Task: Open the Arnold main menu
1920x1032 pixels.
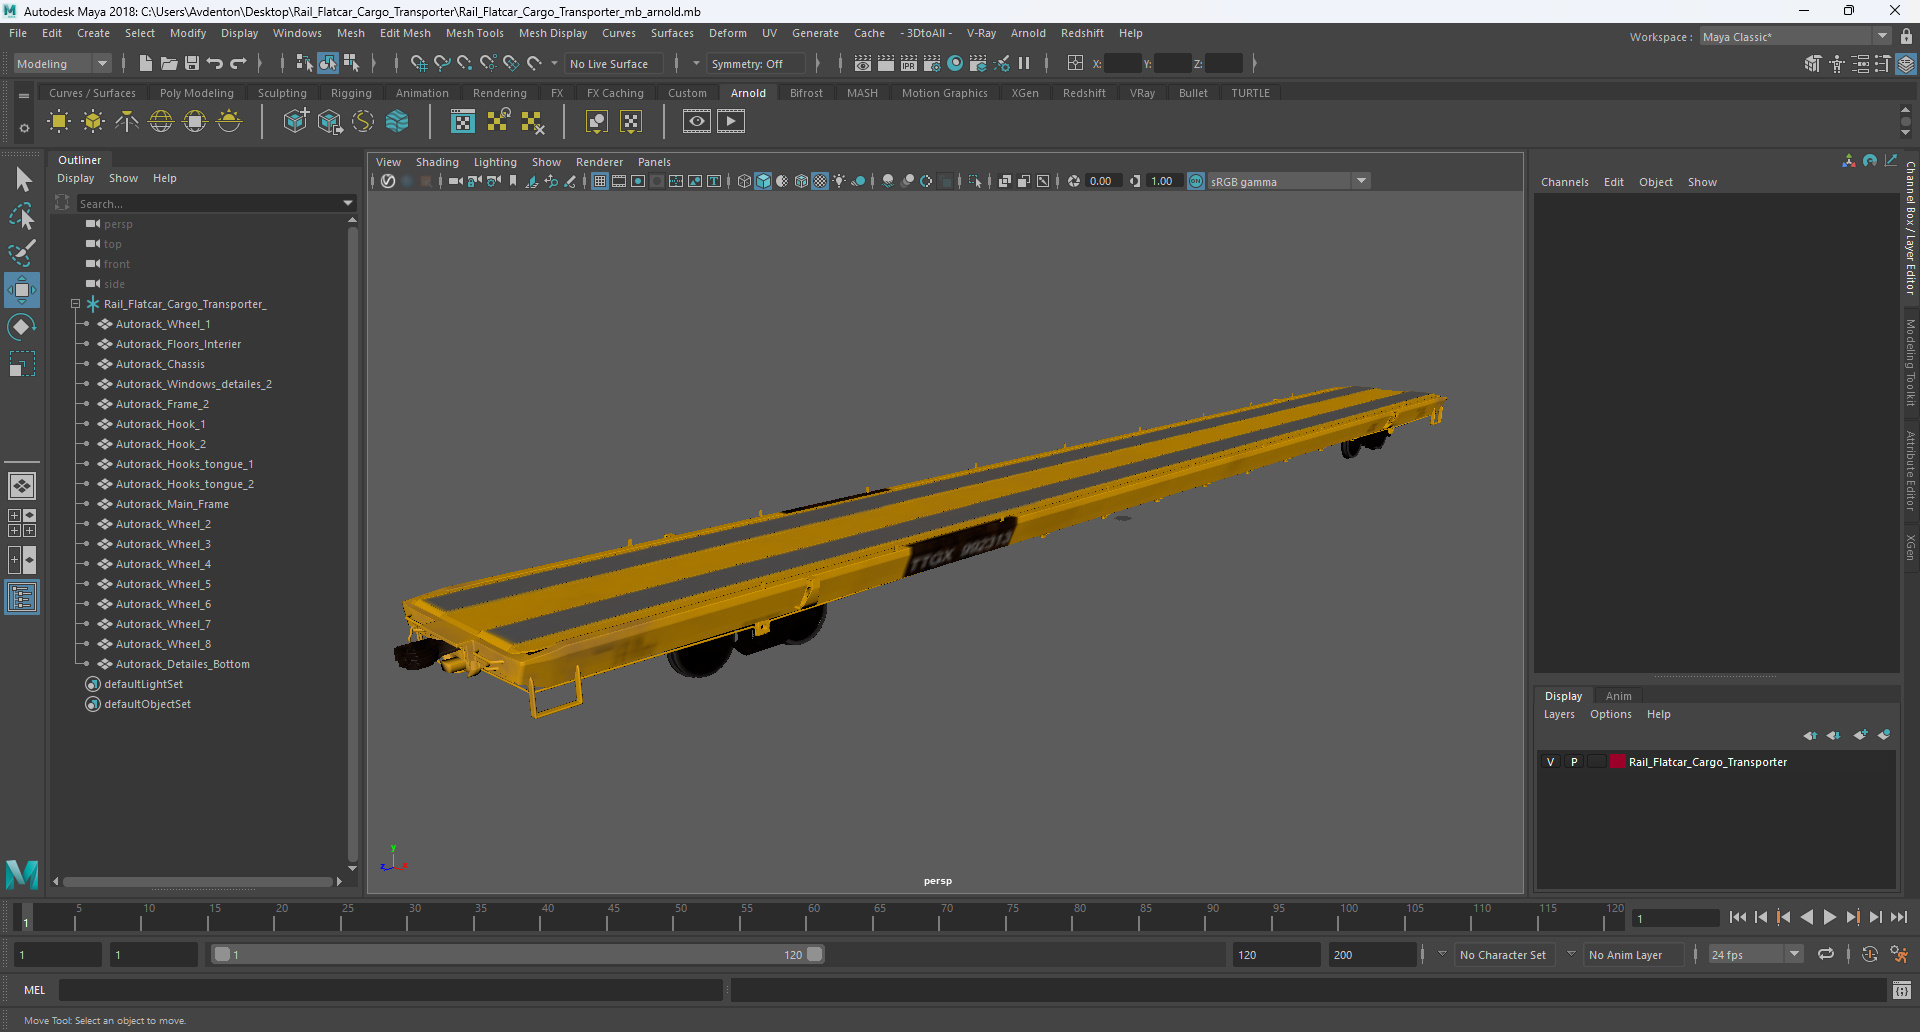Action: coord(1028,33)
